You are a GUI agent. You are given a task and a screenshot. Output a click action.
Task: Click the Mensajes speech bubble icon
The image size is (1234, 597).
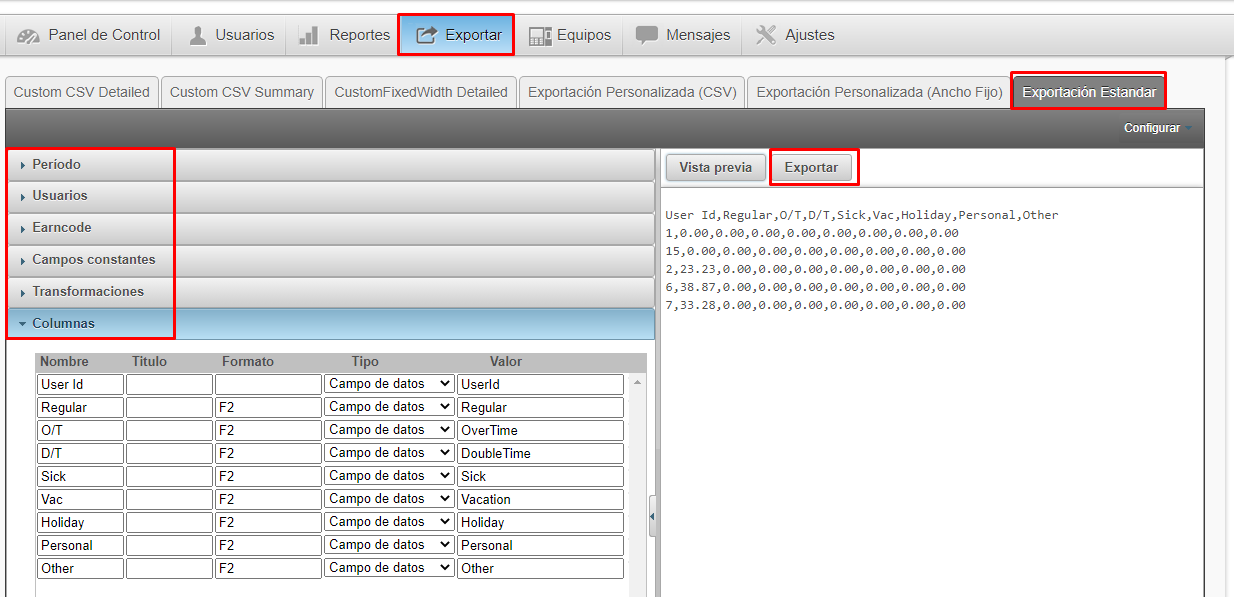point(647,35)
